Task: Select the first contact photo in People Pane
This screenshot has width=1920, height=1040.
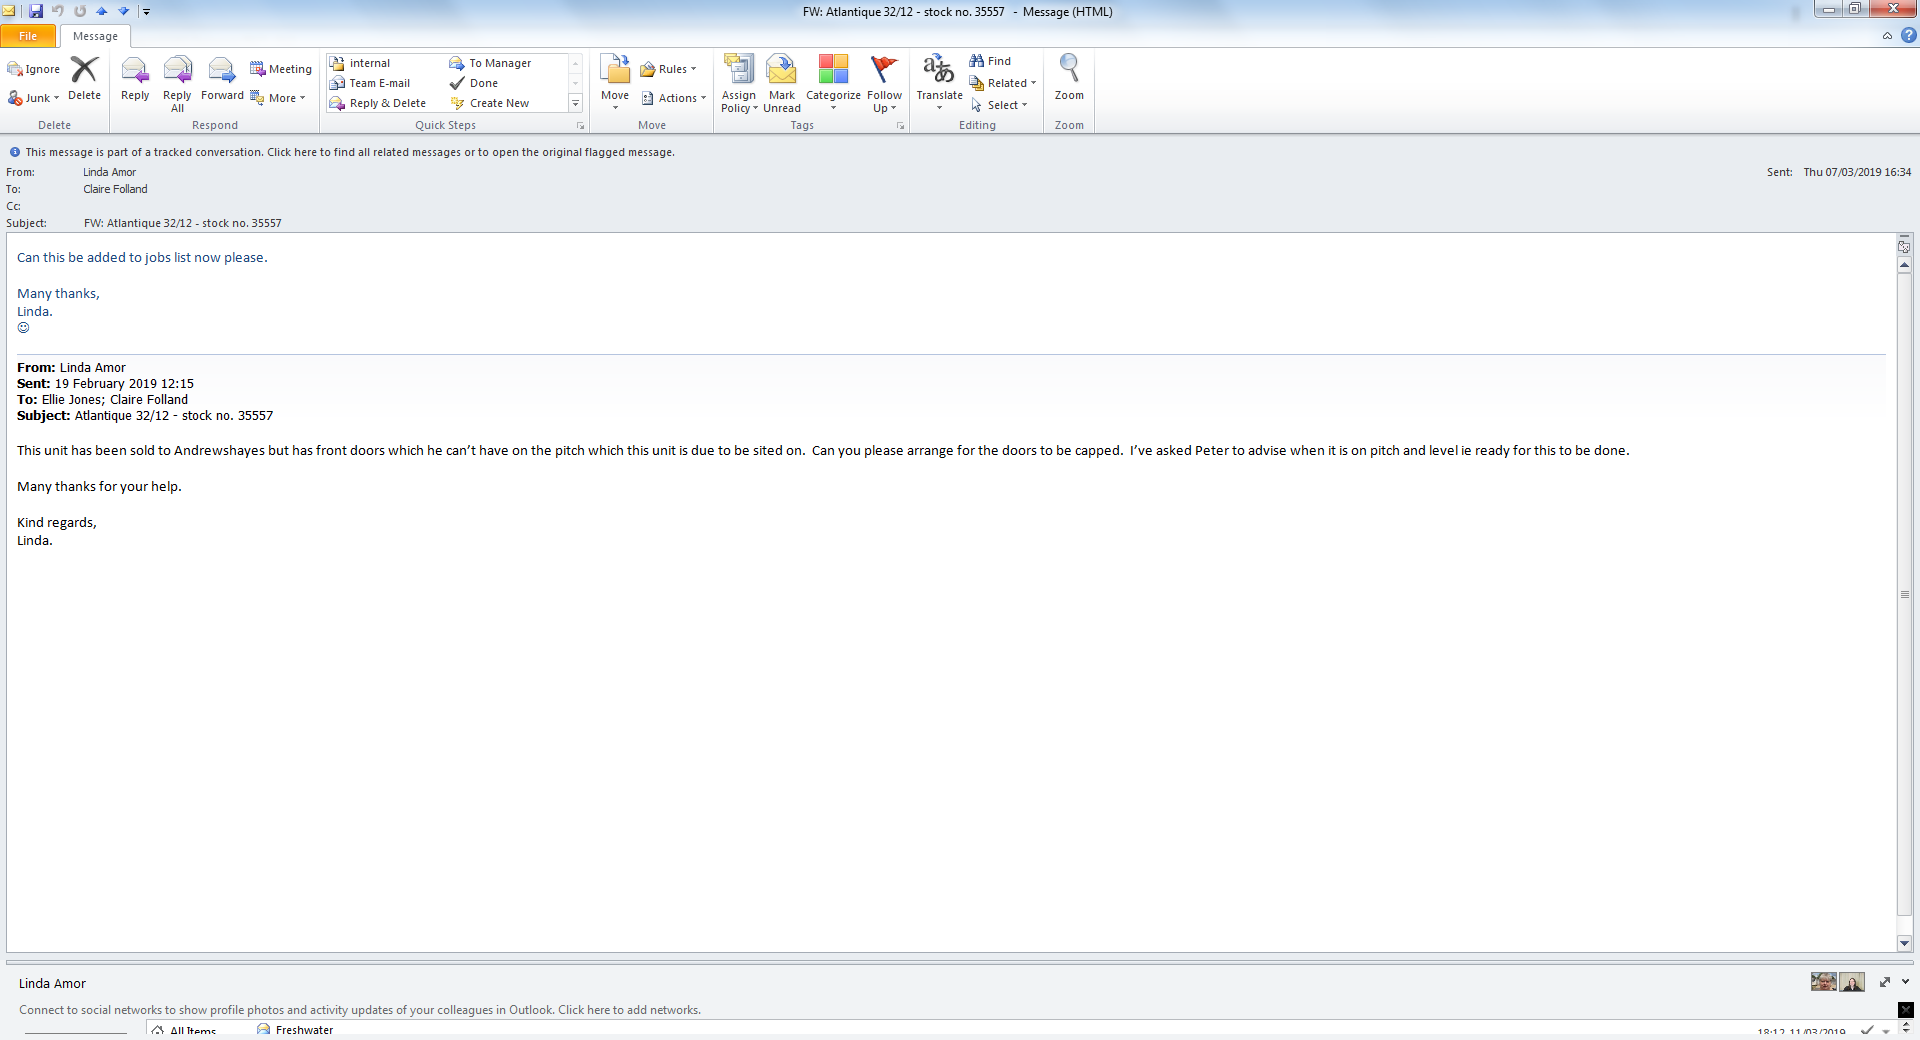Action: coord(1823,982)
